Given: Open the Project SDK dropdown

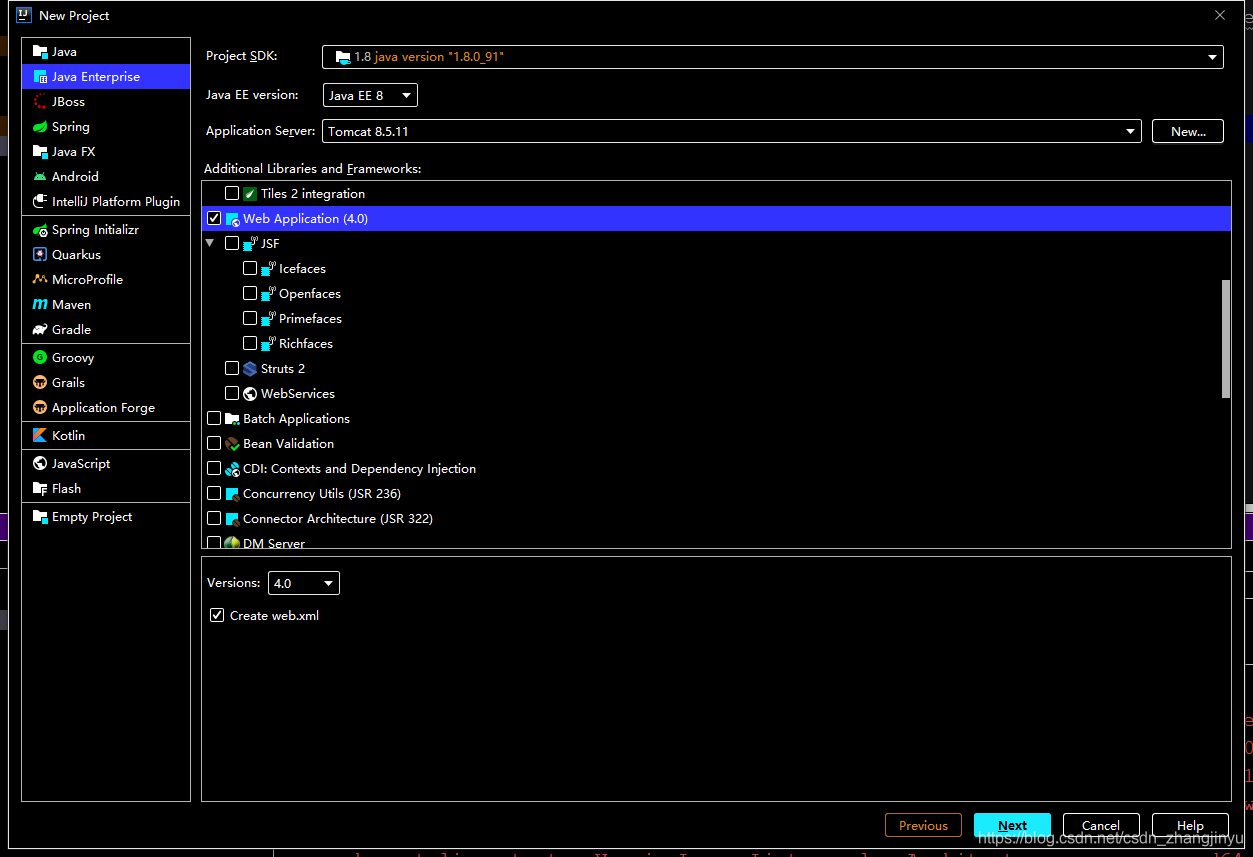Looking at the screenshot, I should click(772, 57).
